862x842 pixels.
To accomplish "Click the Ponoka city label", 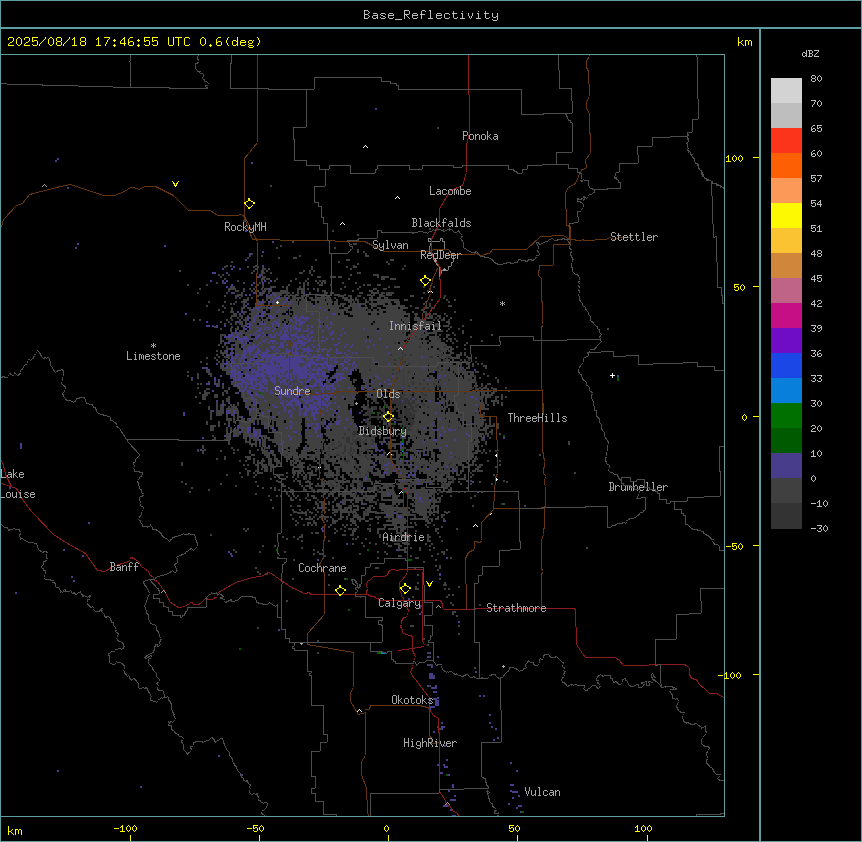I will 480,136.
